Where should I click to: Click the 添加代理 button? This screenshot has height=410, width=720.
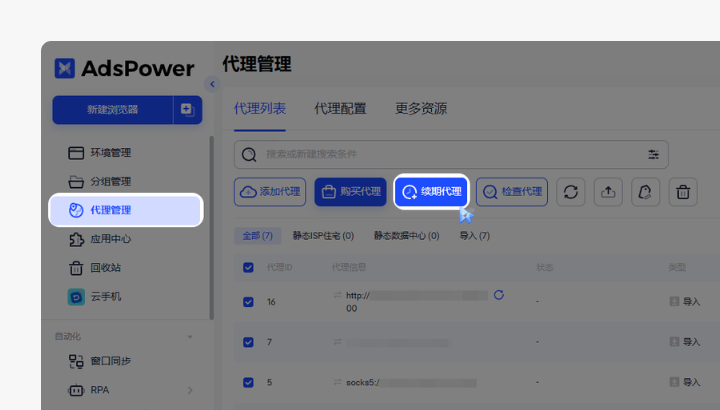pyautogui.click(x=270, y=192)
